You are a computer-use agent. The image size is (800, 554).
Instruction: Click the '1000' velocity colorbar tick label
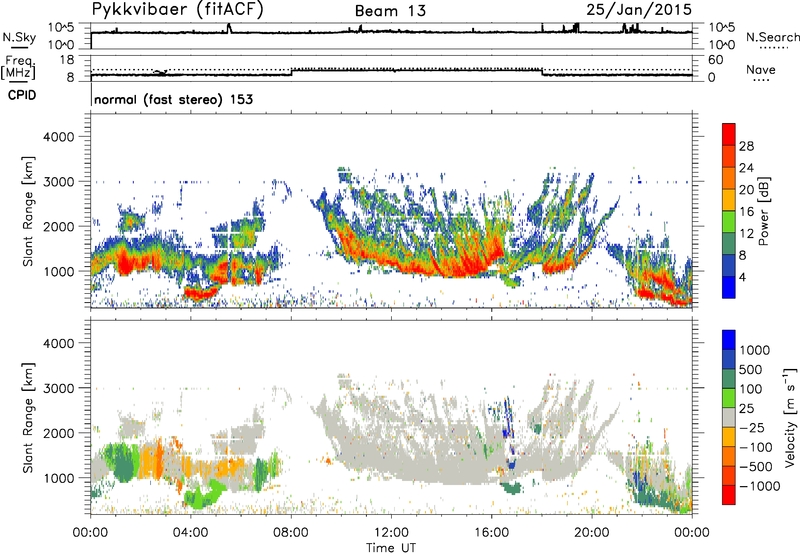point(754,350)
